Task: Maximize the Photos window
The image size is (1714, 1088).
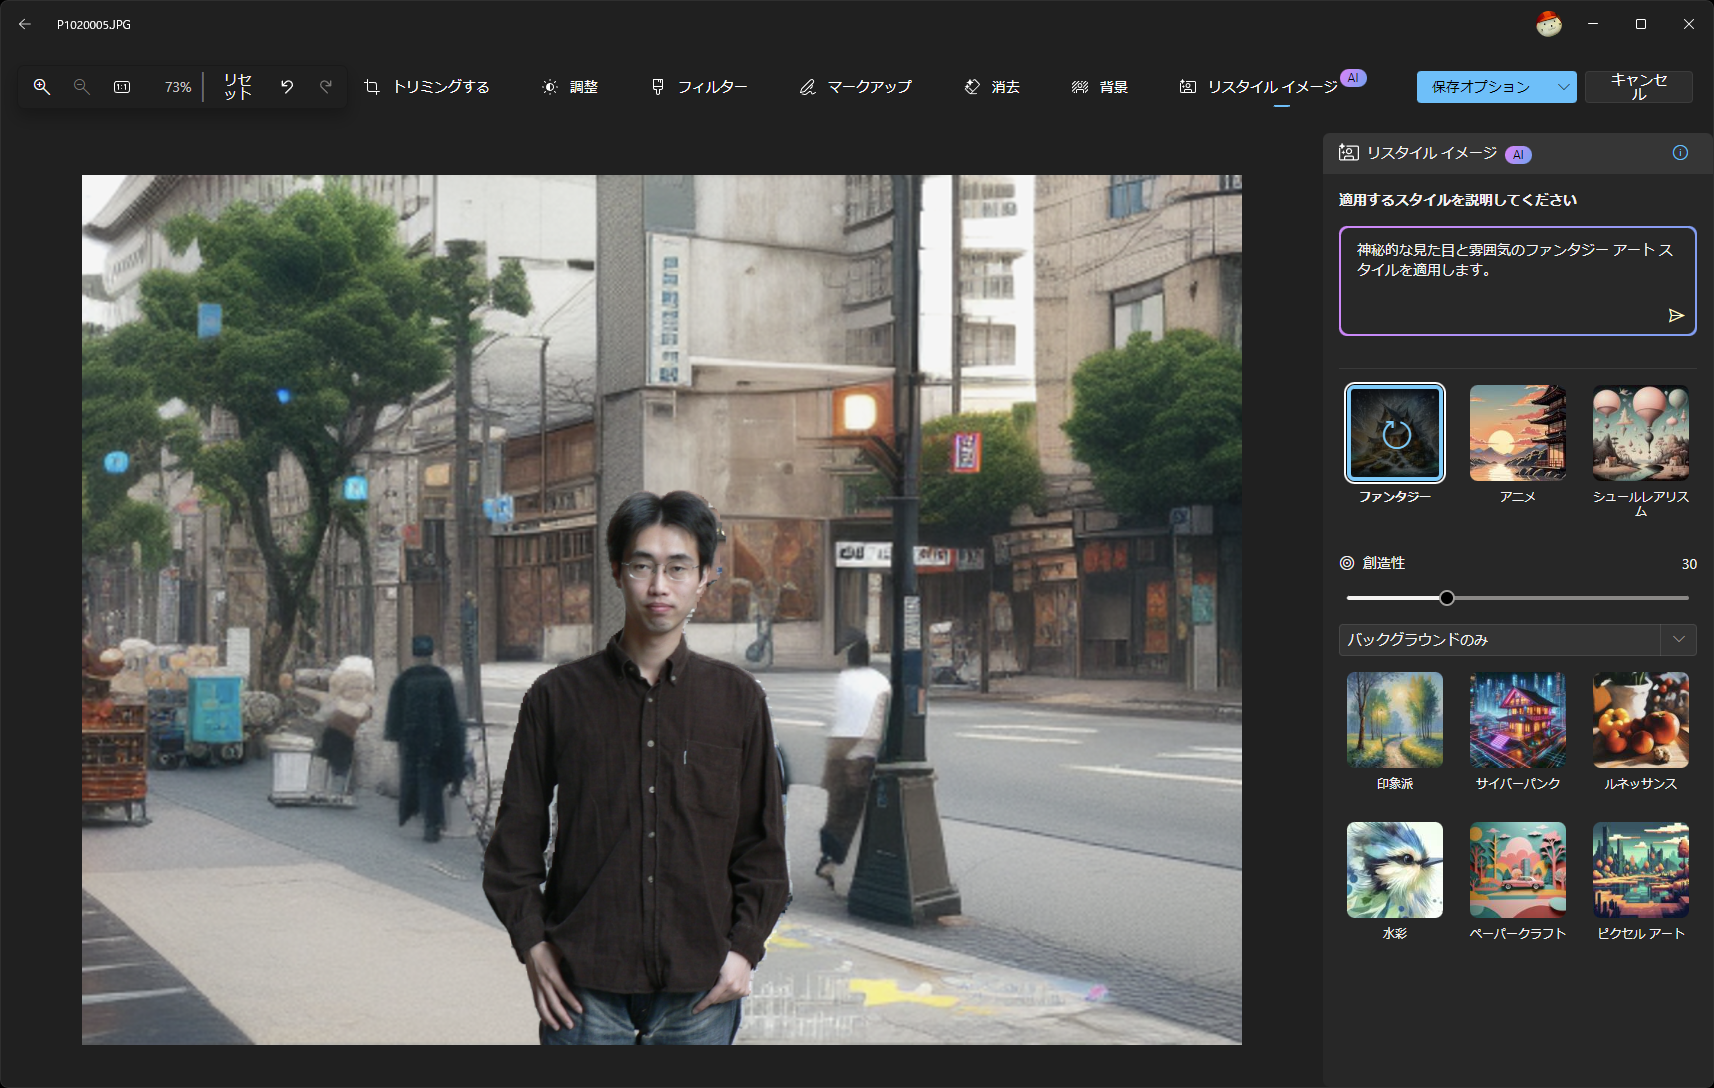Action: pos(1641,24)
